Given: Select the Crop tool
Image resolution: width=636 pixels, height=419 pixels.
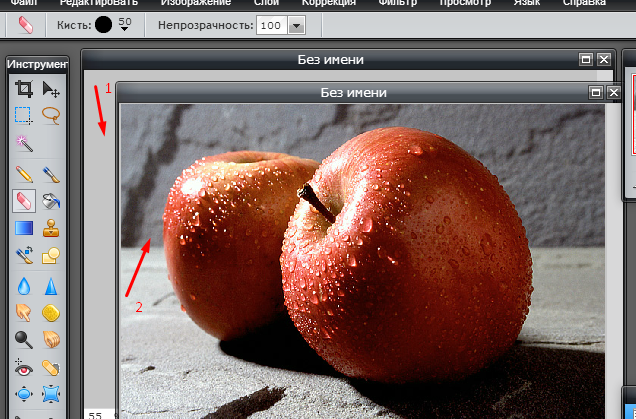Looking at the screenshot, I should pyautogui.click(x=24, y=90).
